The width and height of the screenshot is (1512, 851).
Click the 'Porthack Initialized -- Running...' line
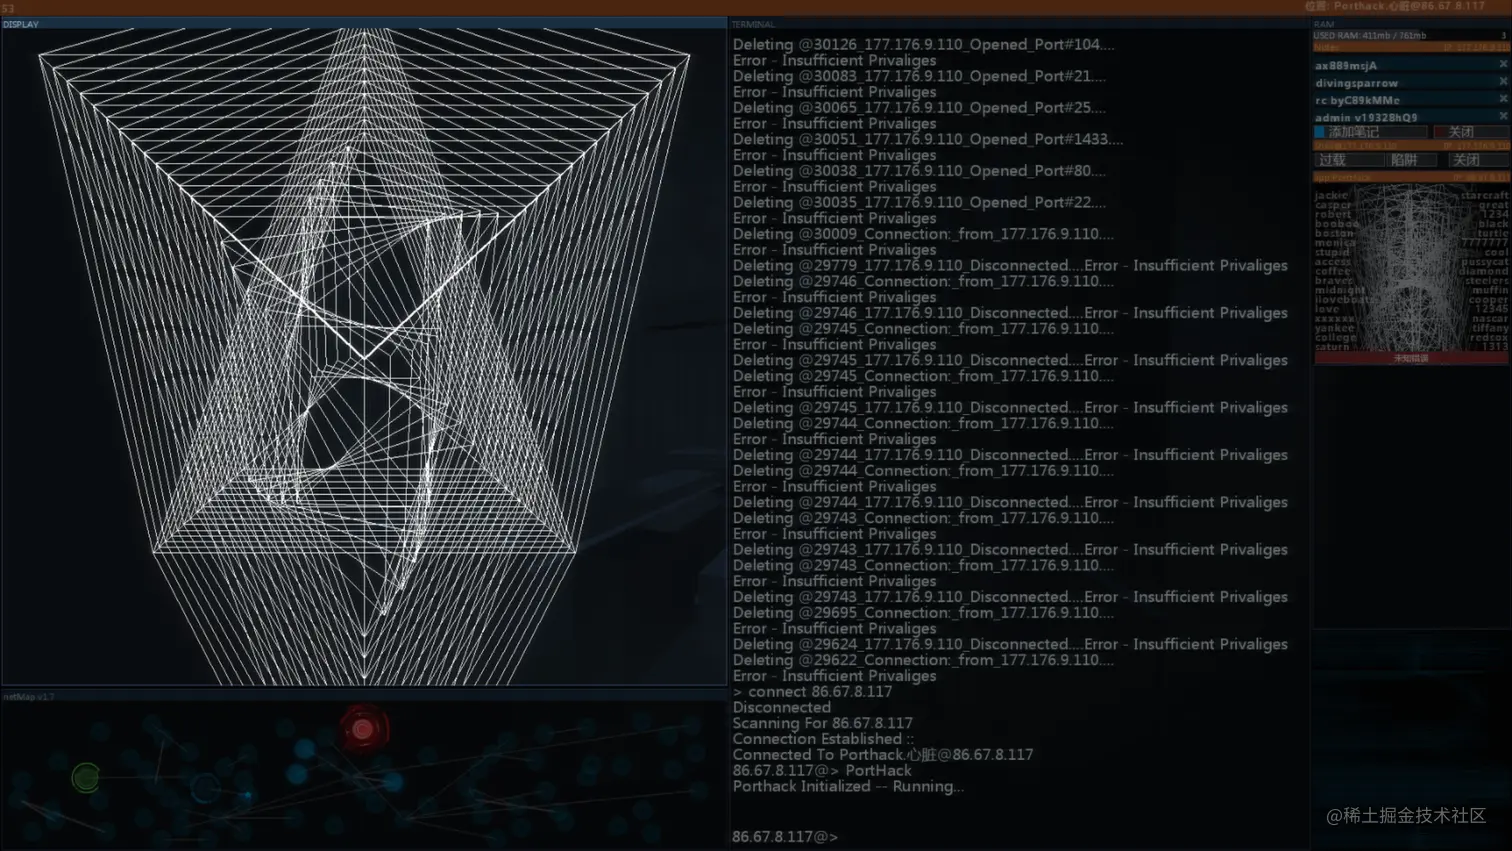coord(848,786)
